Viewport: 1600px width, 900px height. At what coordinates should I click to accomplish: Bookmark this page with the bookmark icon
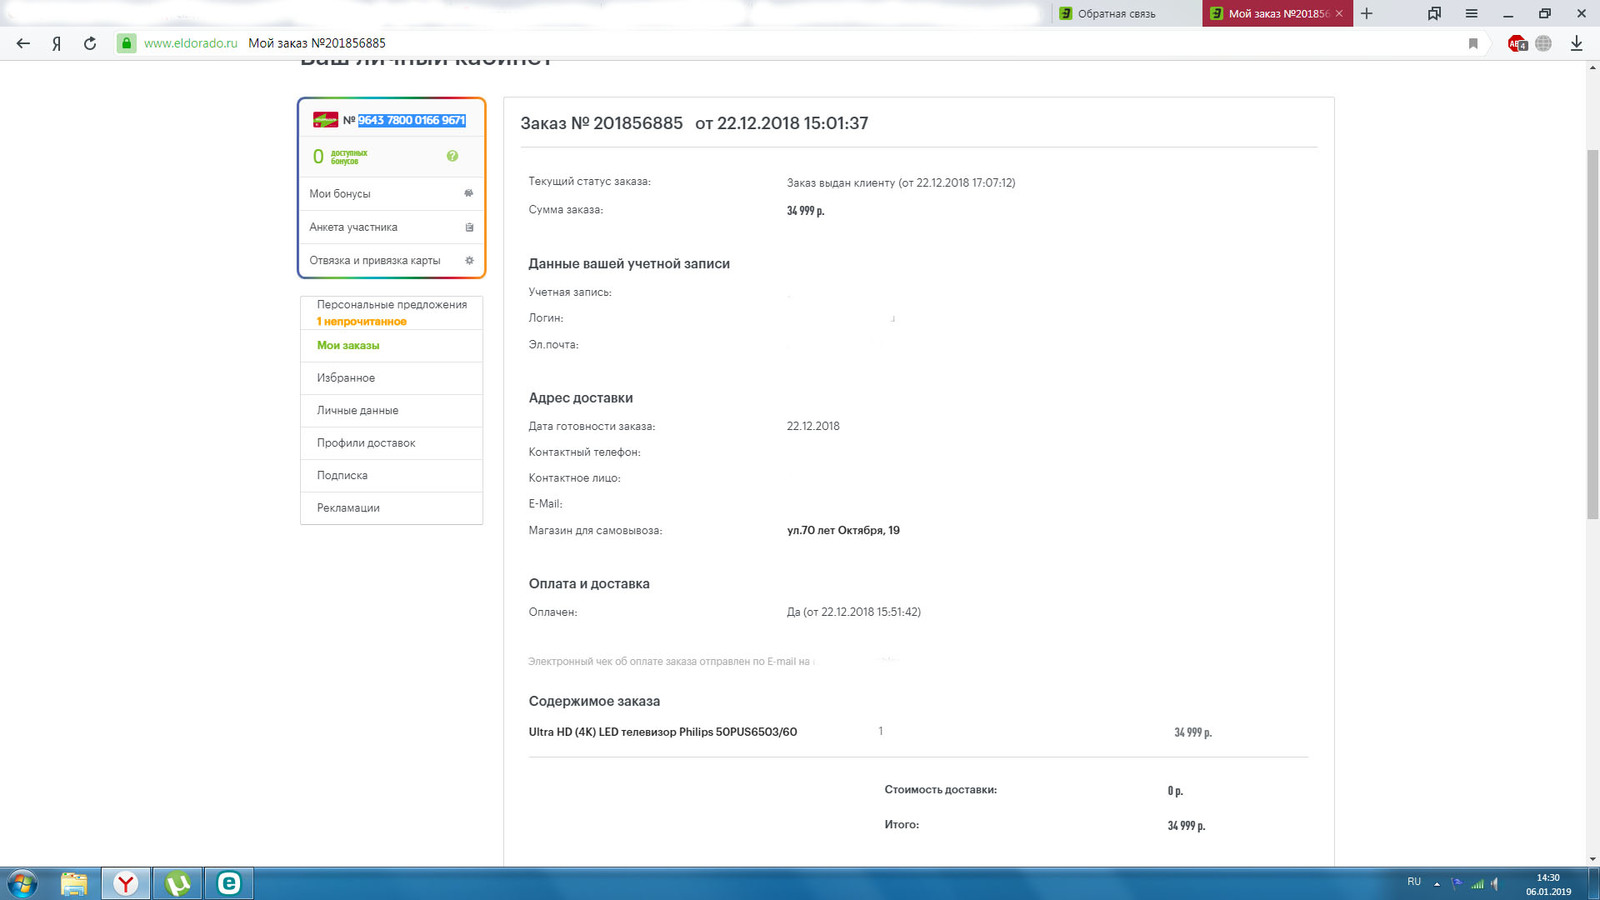(x=1473, y=43)
